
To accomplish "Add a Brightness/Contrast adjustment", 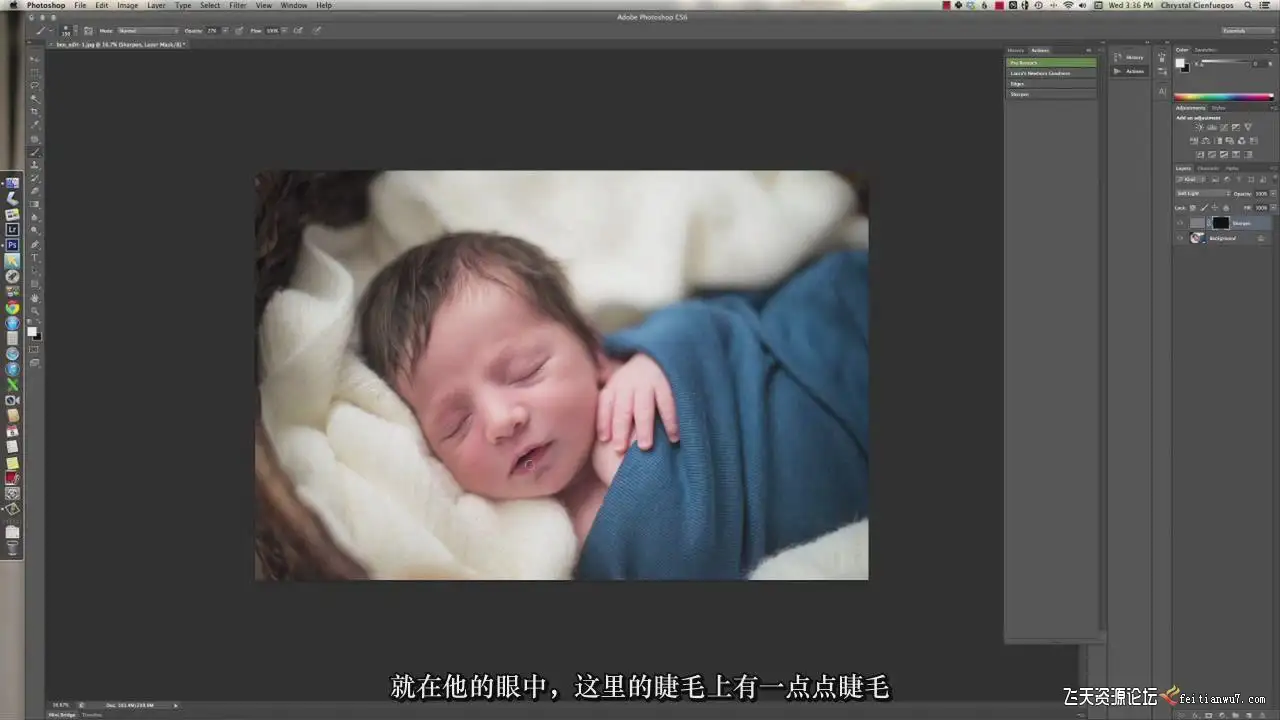I will click(1198, 127).
